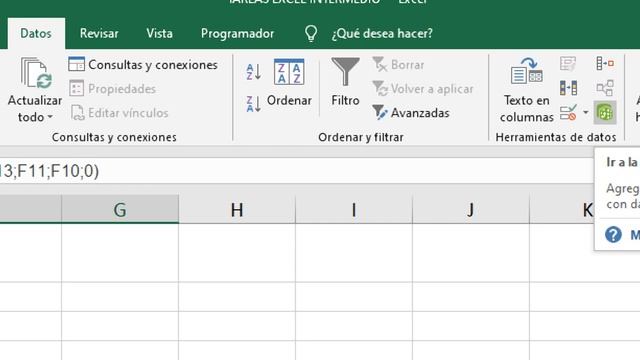Sort descending Z to A
Viewport: 640px width, 360px height.
[x=253, y=104]
